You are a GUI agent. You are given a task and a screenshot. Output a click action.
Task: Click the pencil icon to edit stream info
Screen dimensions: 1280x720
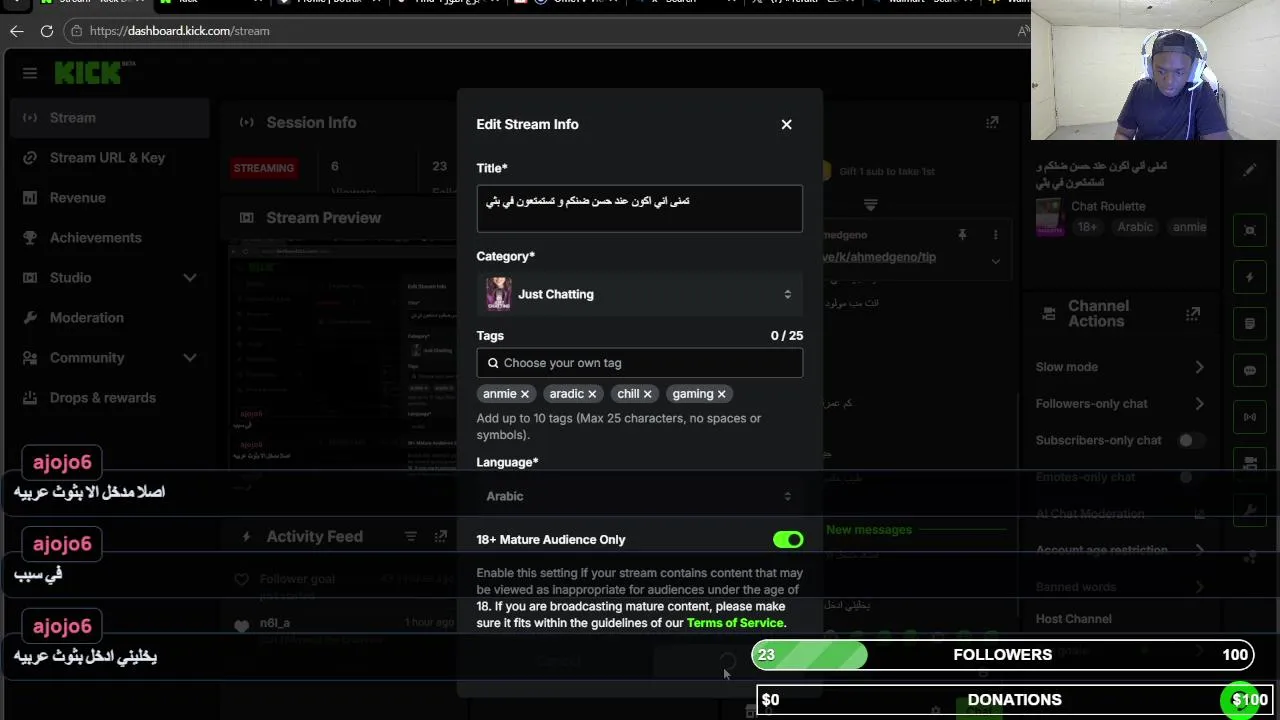(x=1250, y=170)
